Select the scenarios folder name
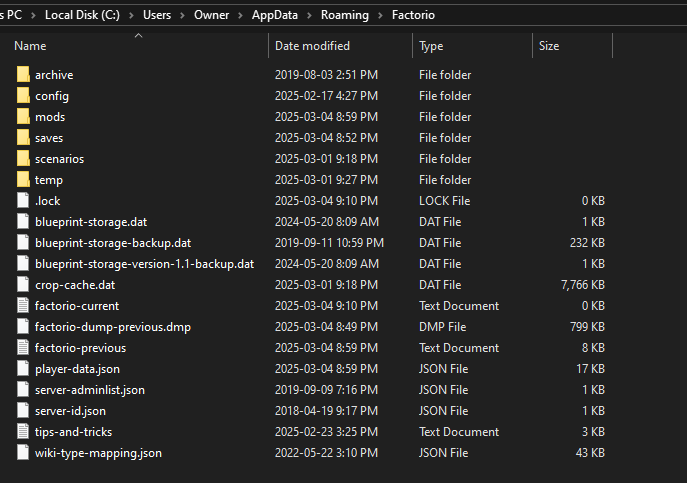The width and height of the screenshot is (687, 483). coord(59,159)
